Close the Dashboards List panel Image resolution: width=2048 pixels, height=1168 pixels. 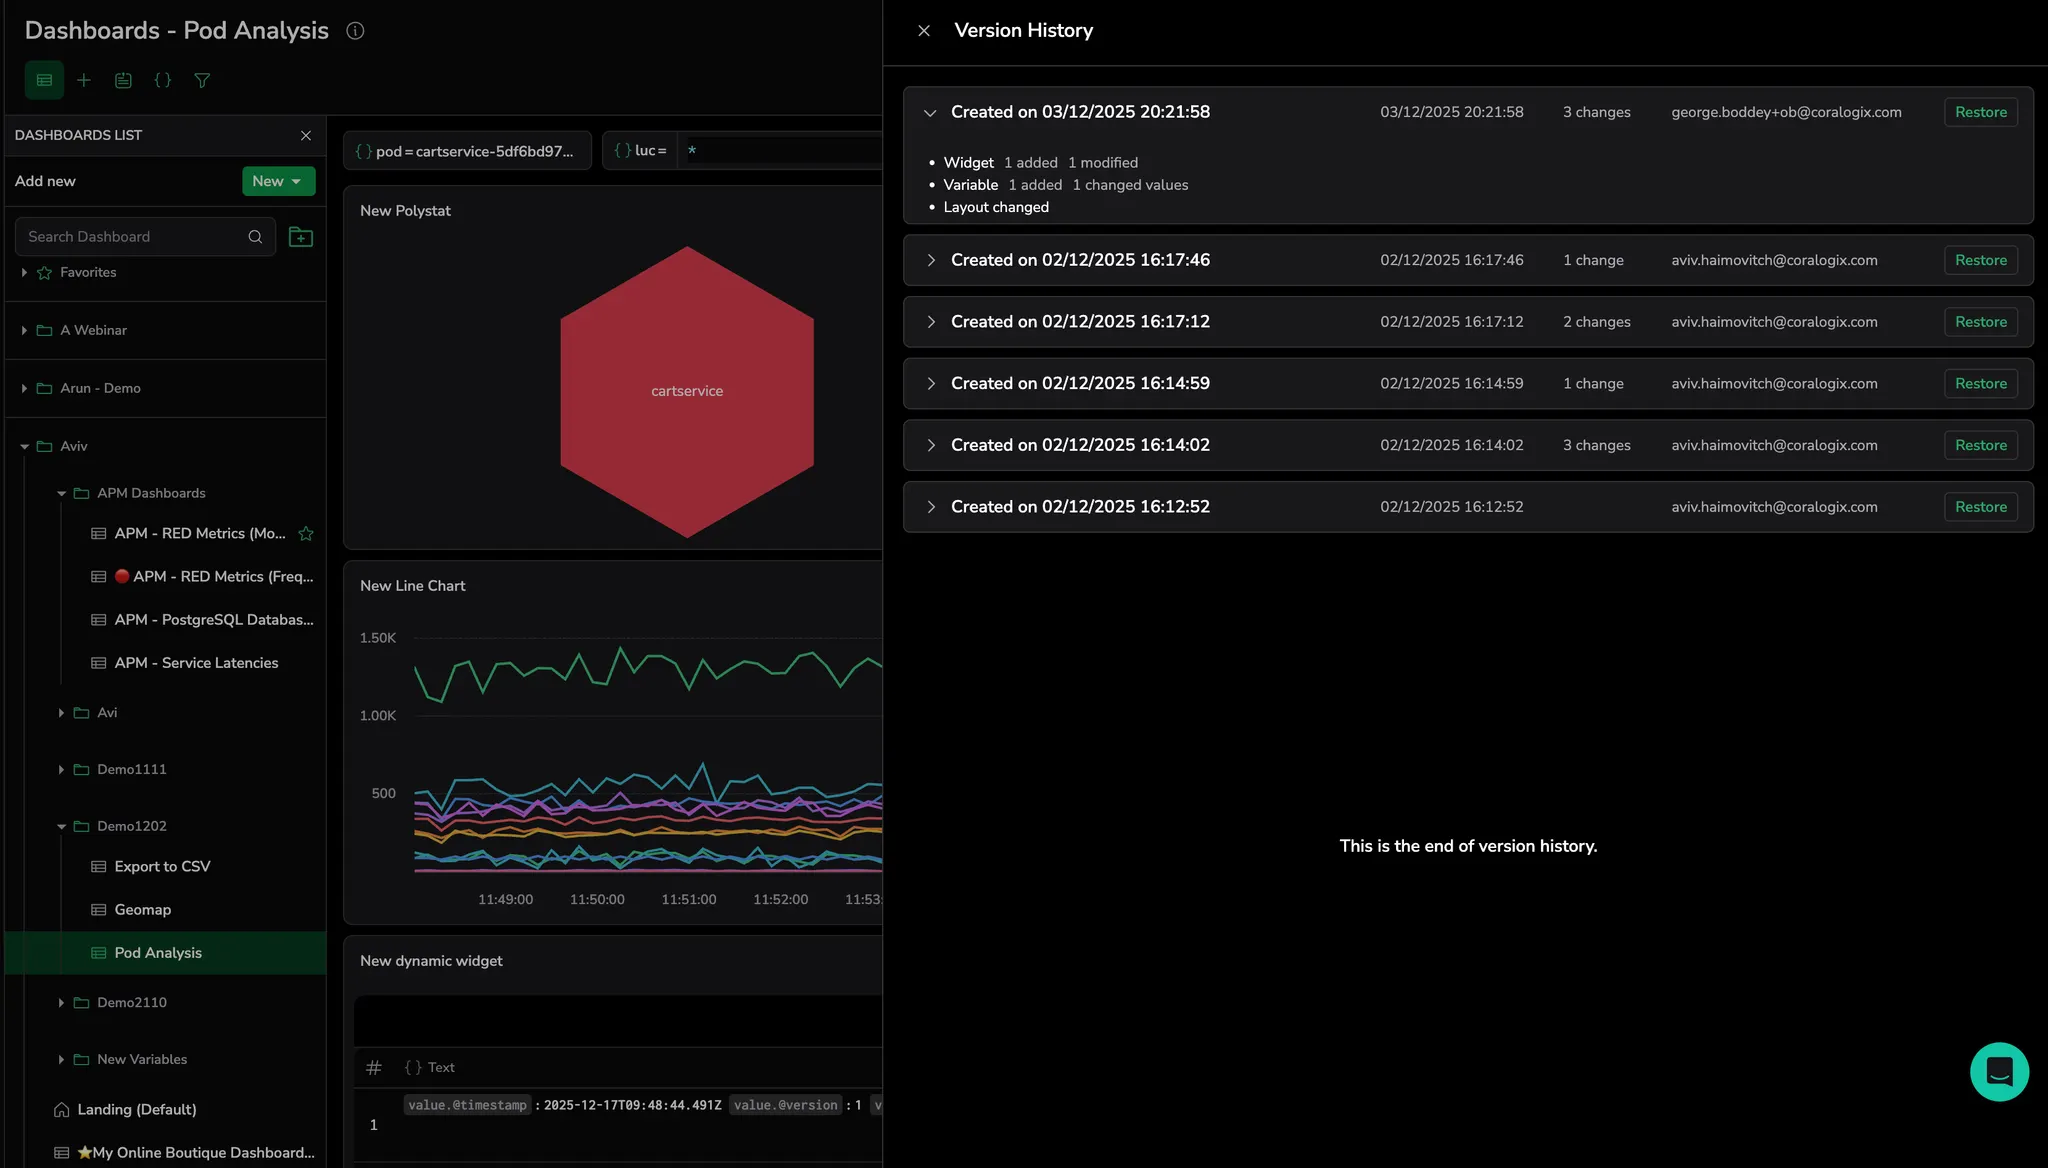[306, 135]
